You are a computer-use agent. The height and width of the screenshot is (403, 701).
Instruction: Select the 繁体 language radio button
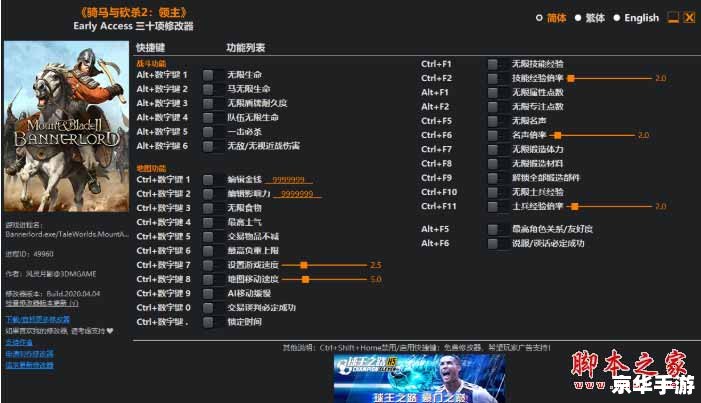[x=578, y=18]
